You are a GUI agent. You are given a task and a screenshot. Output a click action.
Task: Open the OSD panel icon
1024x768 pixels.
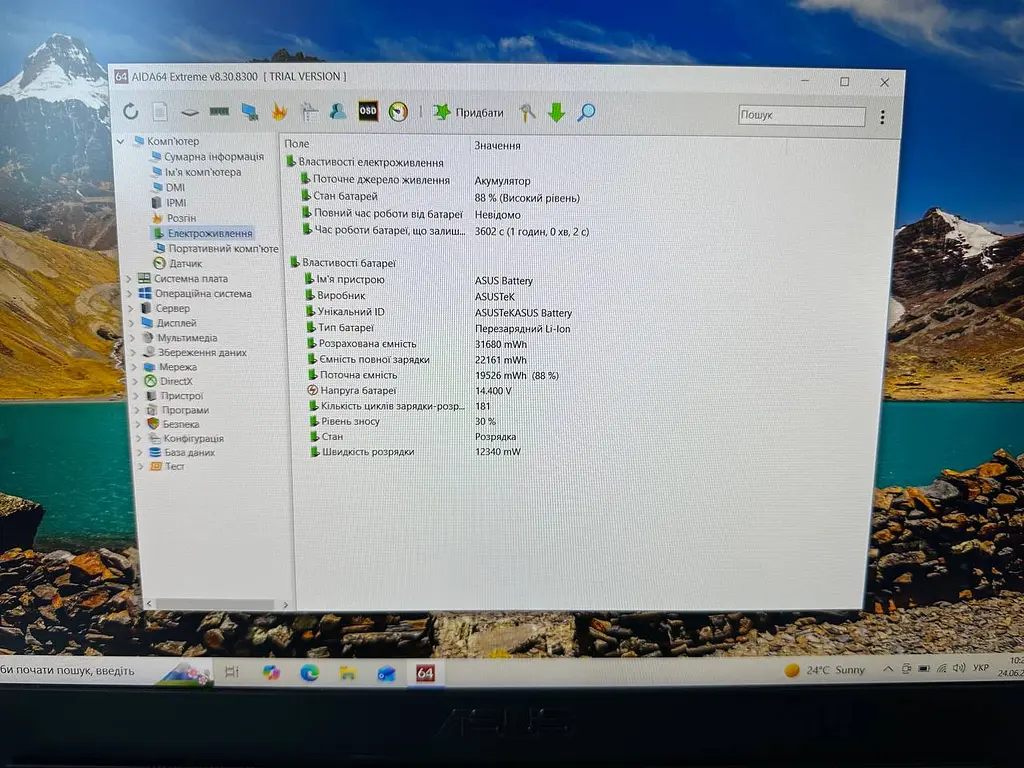click(x=368, y=111)
